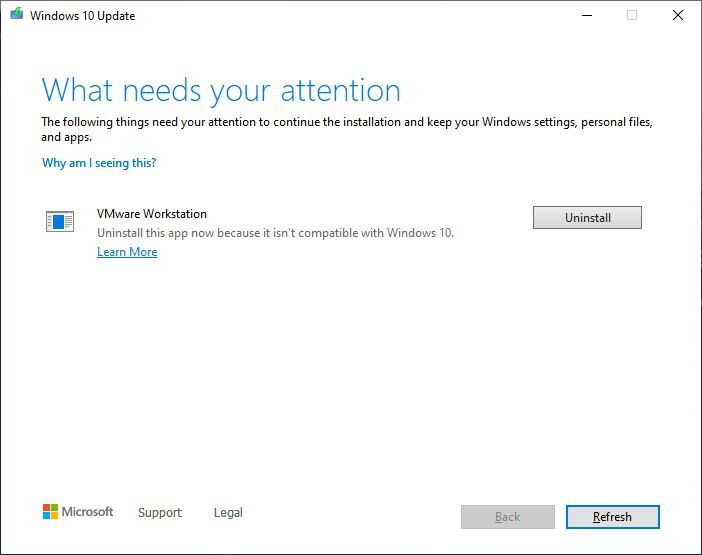Viewport: 702px width, 555px height.
Task: Close the Windows 10 Update window
Action: [678, 15]
